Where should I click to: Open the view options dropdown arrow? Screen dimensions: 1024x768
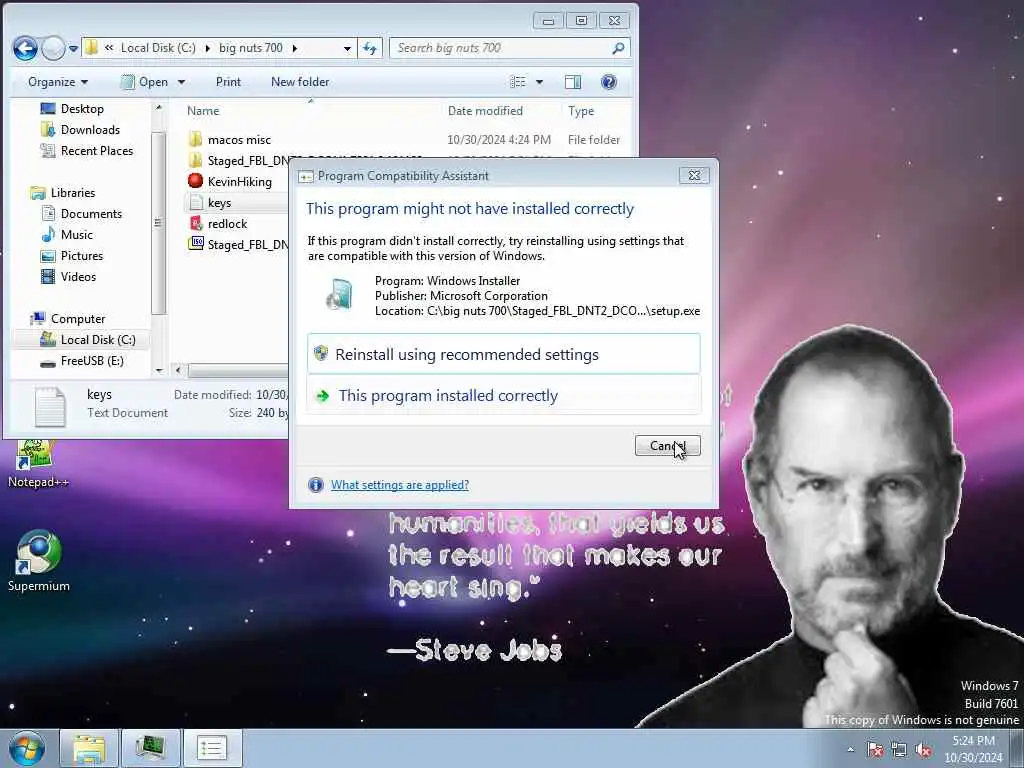tap(539, 82)
